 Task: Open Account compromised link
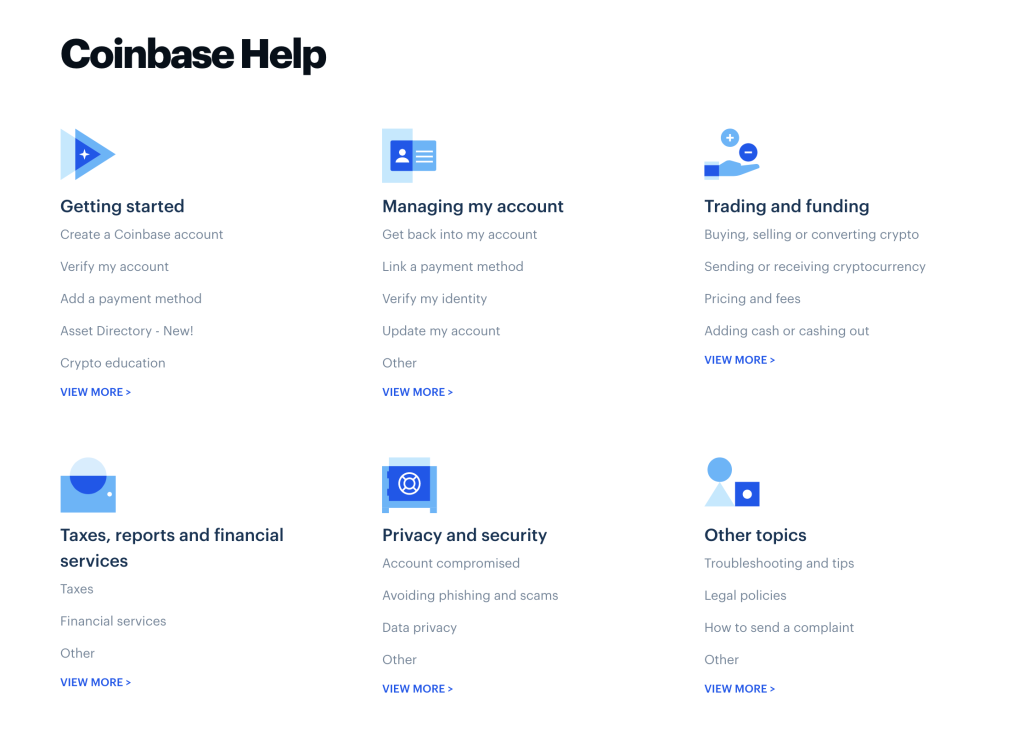(451, 563)
